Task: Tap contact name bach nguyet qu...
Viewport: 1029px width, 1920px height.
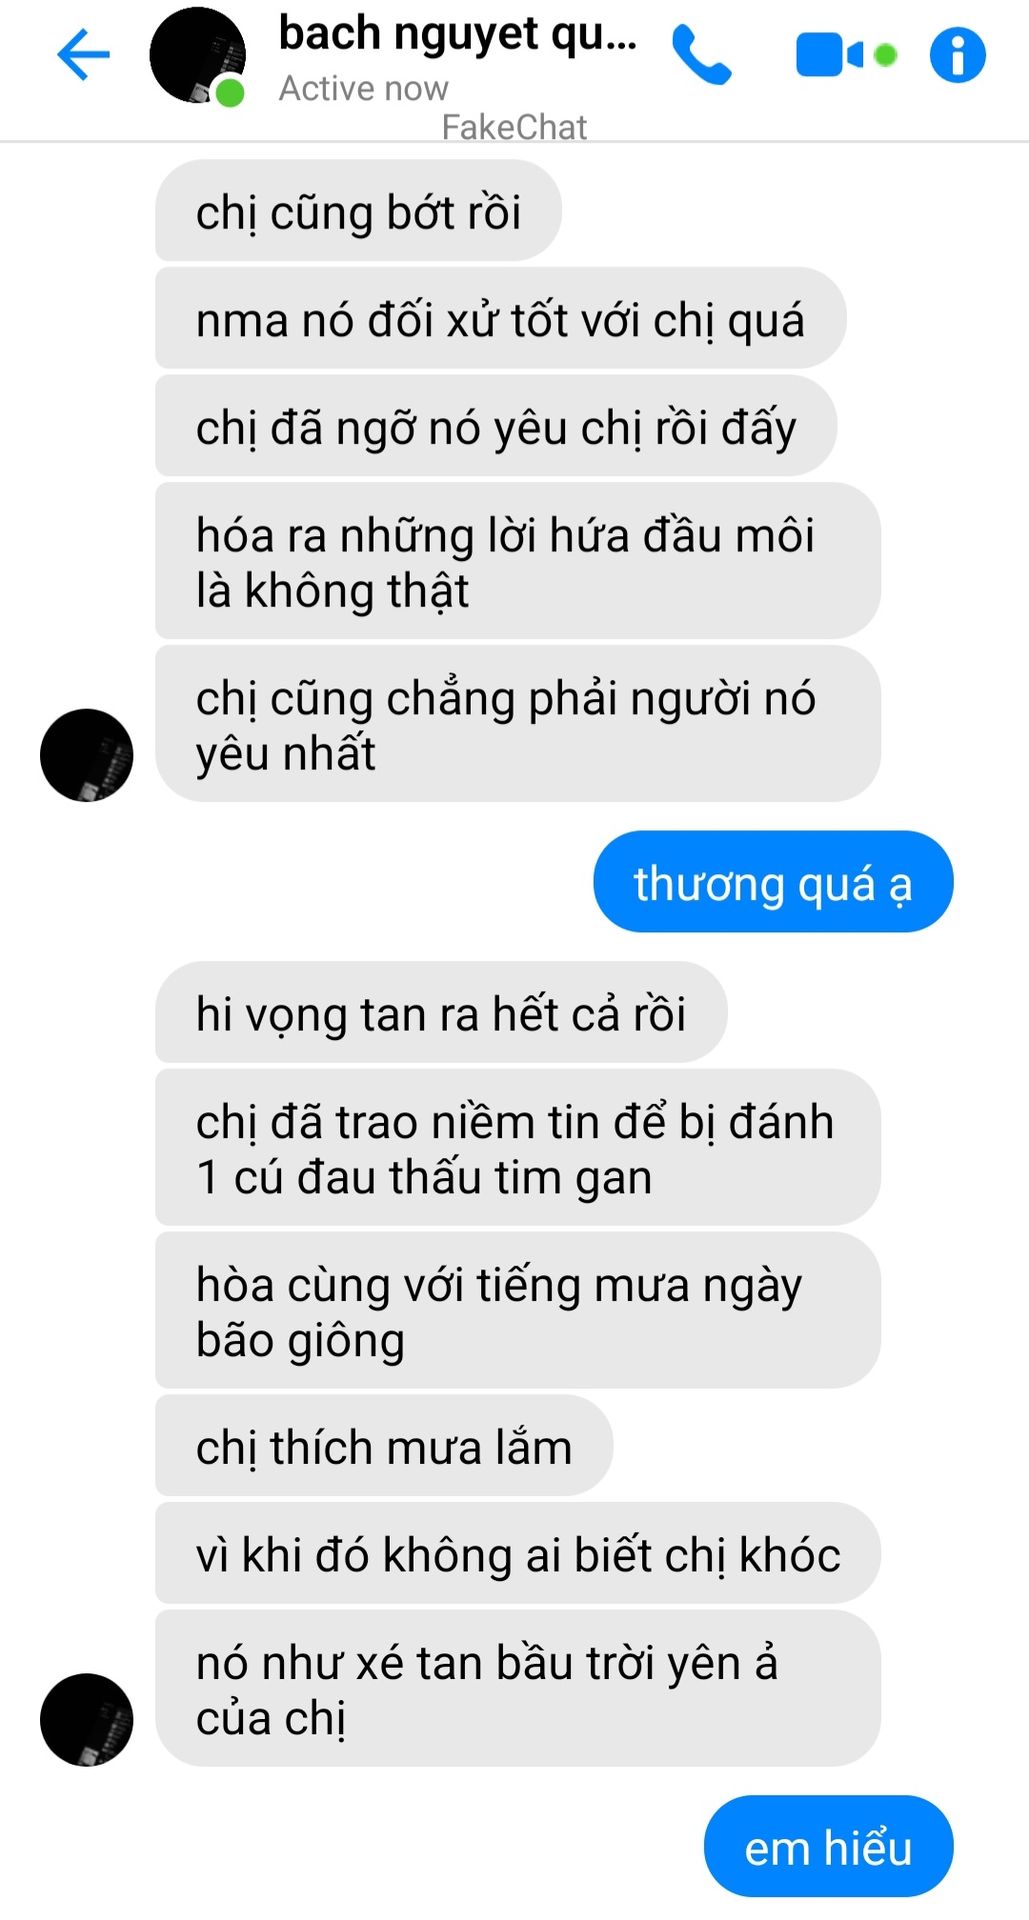Action: pyautogui.click(x=457, y=33)
